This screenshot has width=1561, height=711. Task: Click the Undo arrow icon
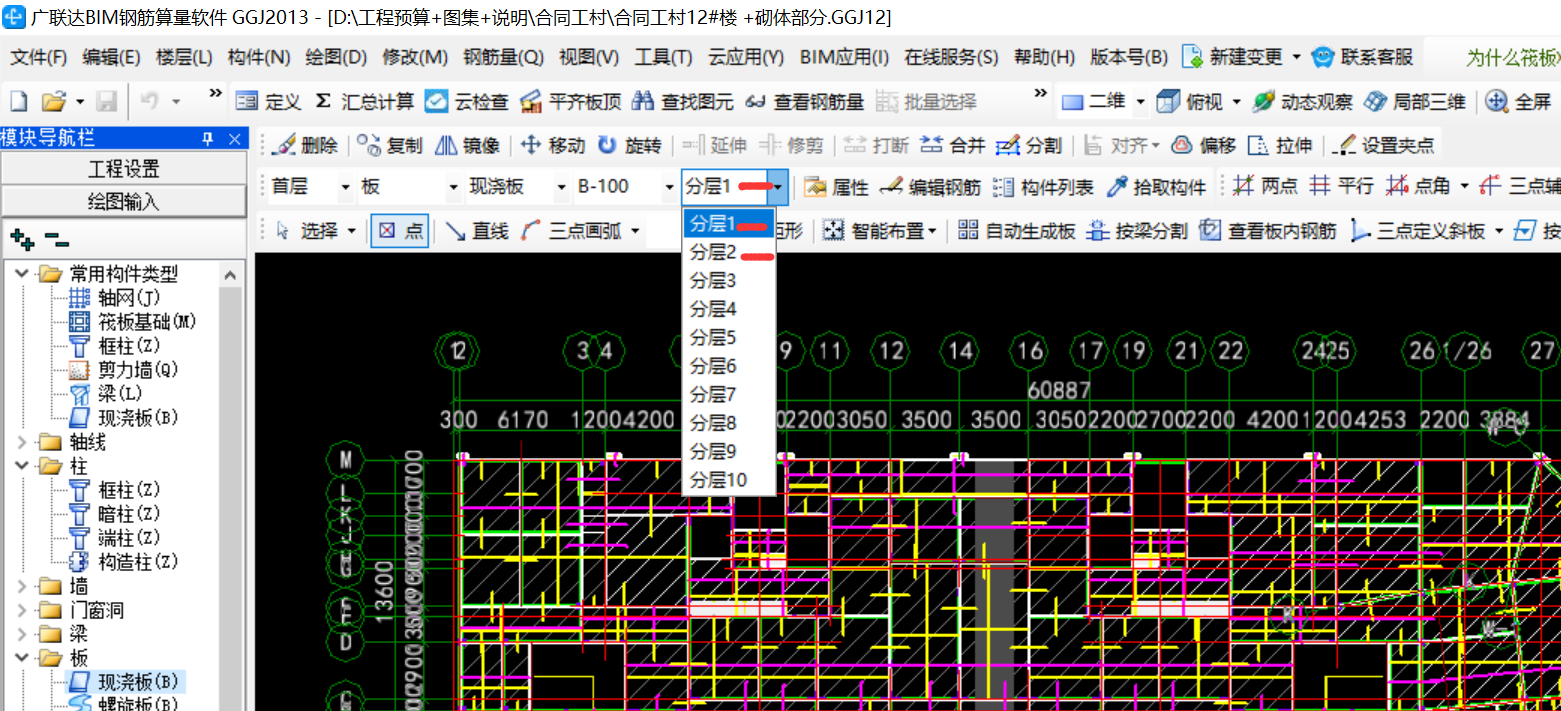(x=149, y=101)
